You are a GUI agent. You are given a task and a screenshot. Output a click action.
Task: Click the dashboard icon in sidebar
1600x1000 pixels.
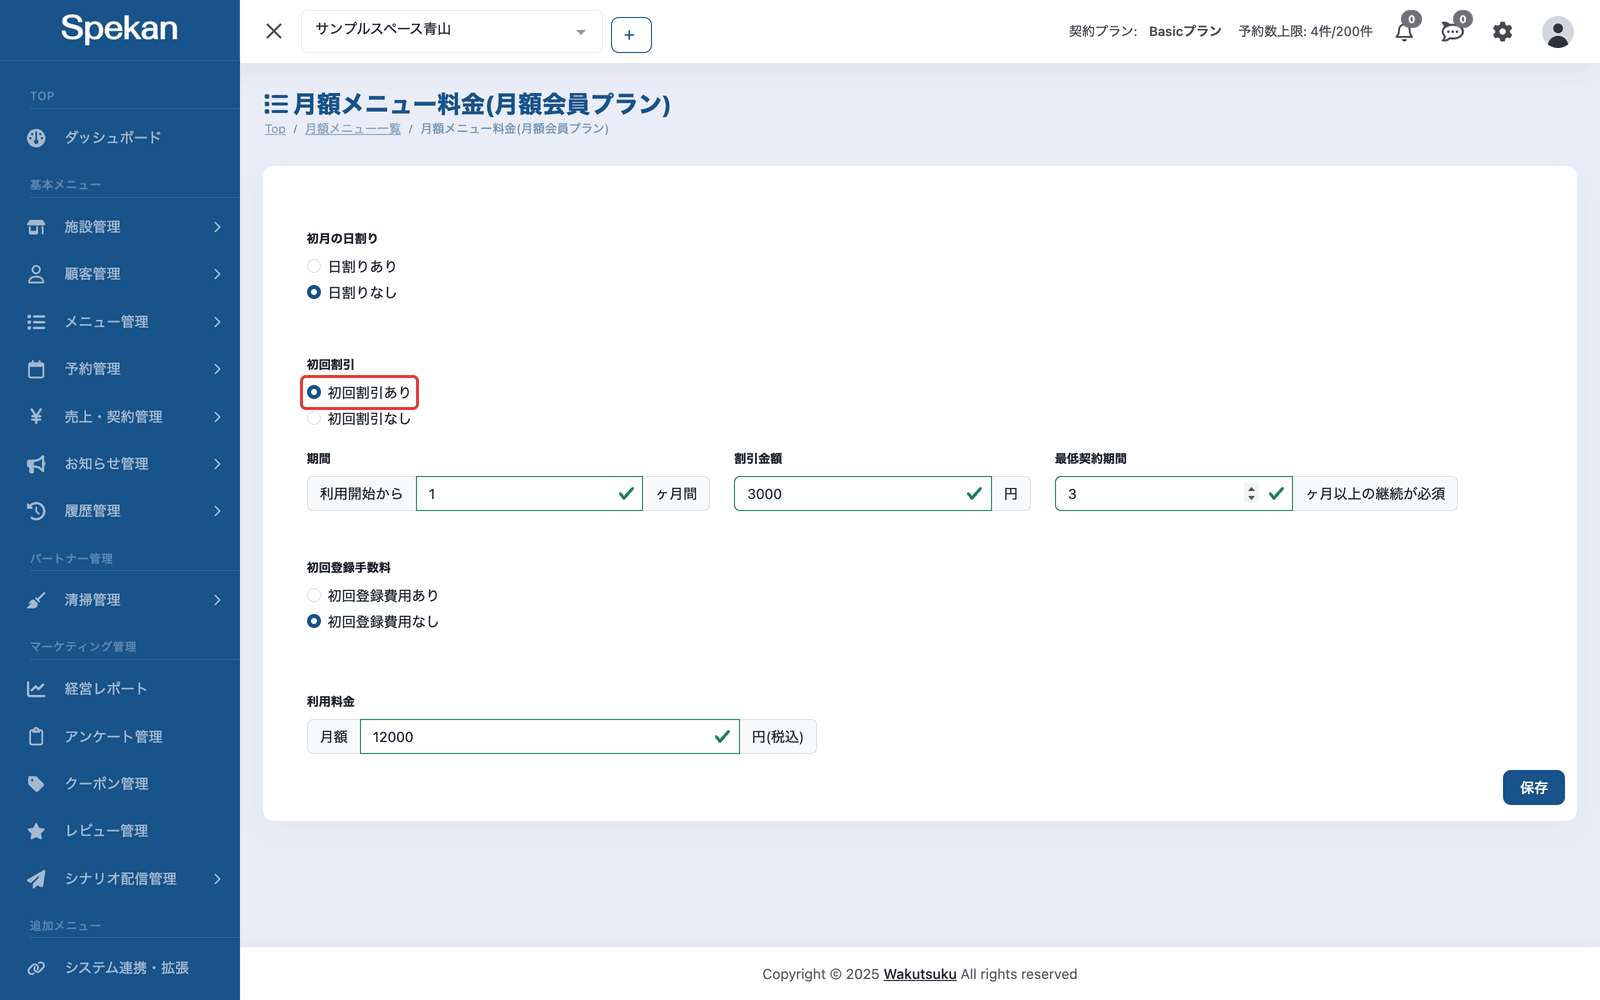coord(36,138)
